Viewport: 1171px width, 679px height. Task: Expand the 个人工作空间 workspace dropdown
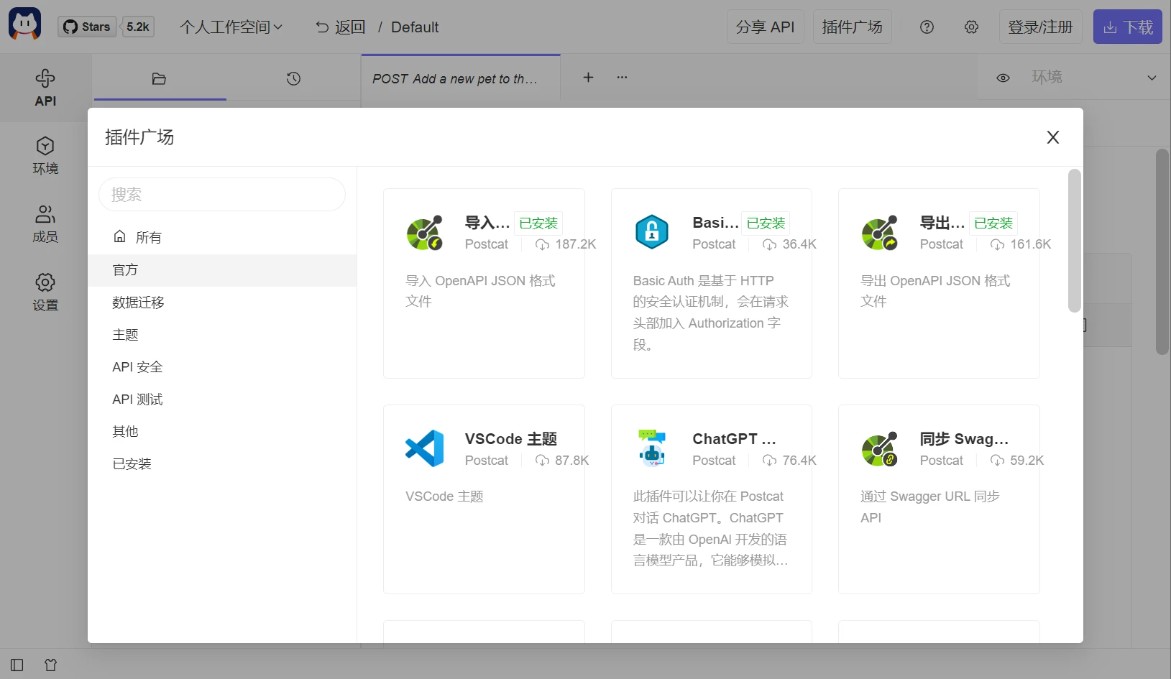click(x=232, y=27)
